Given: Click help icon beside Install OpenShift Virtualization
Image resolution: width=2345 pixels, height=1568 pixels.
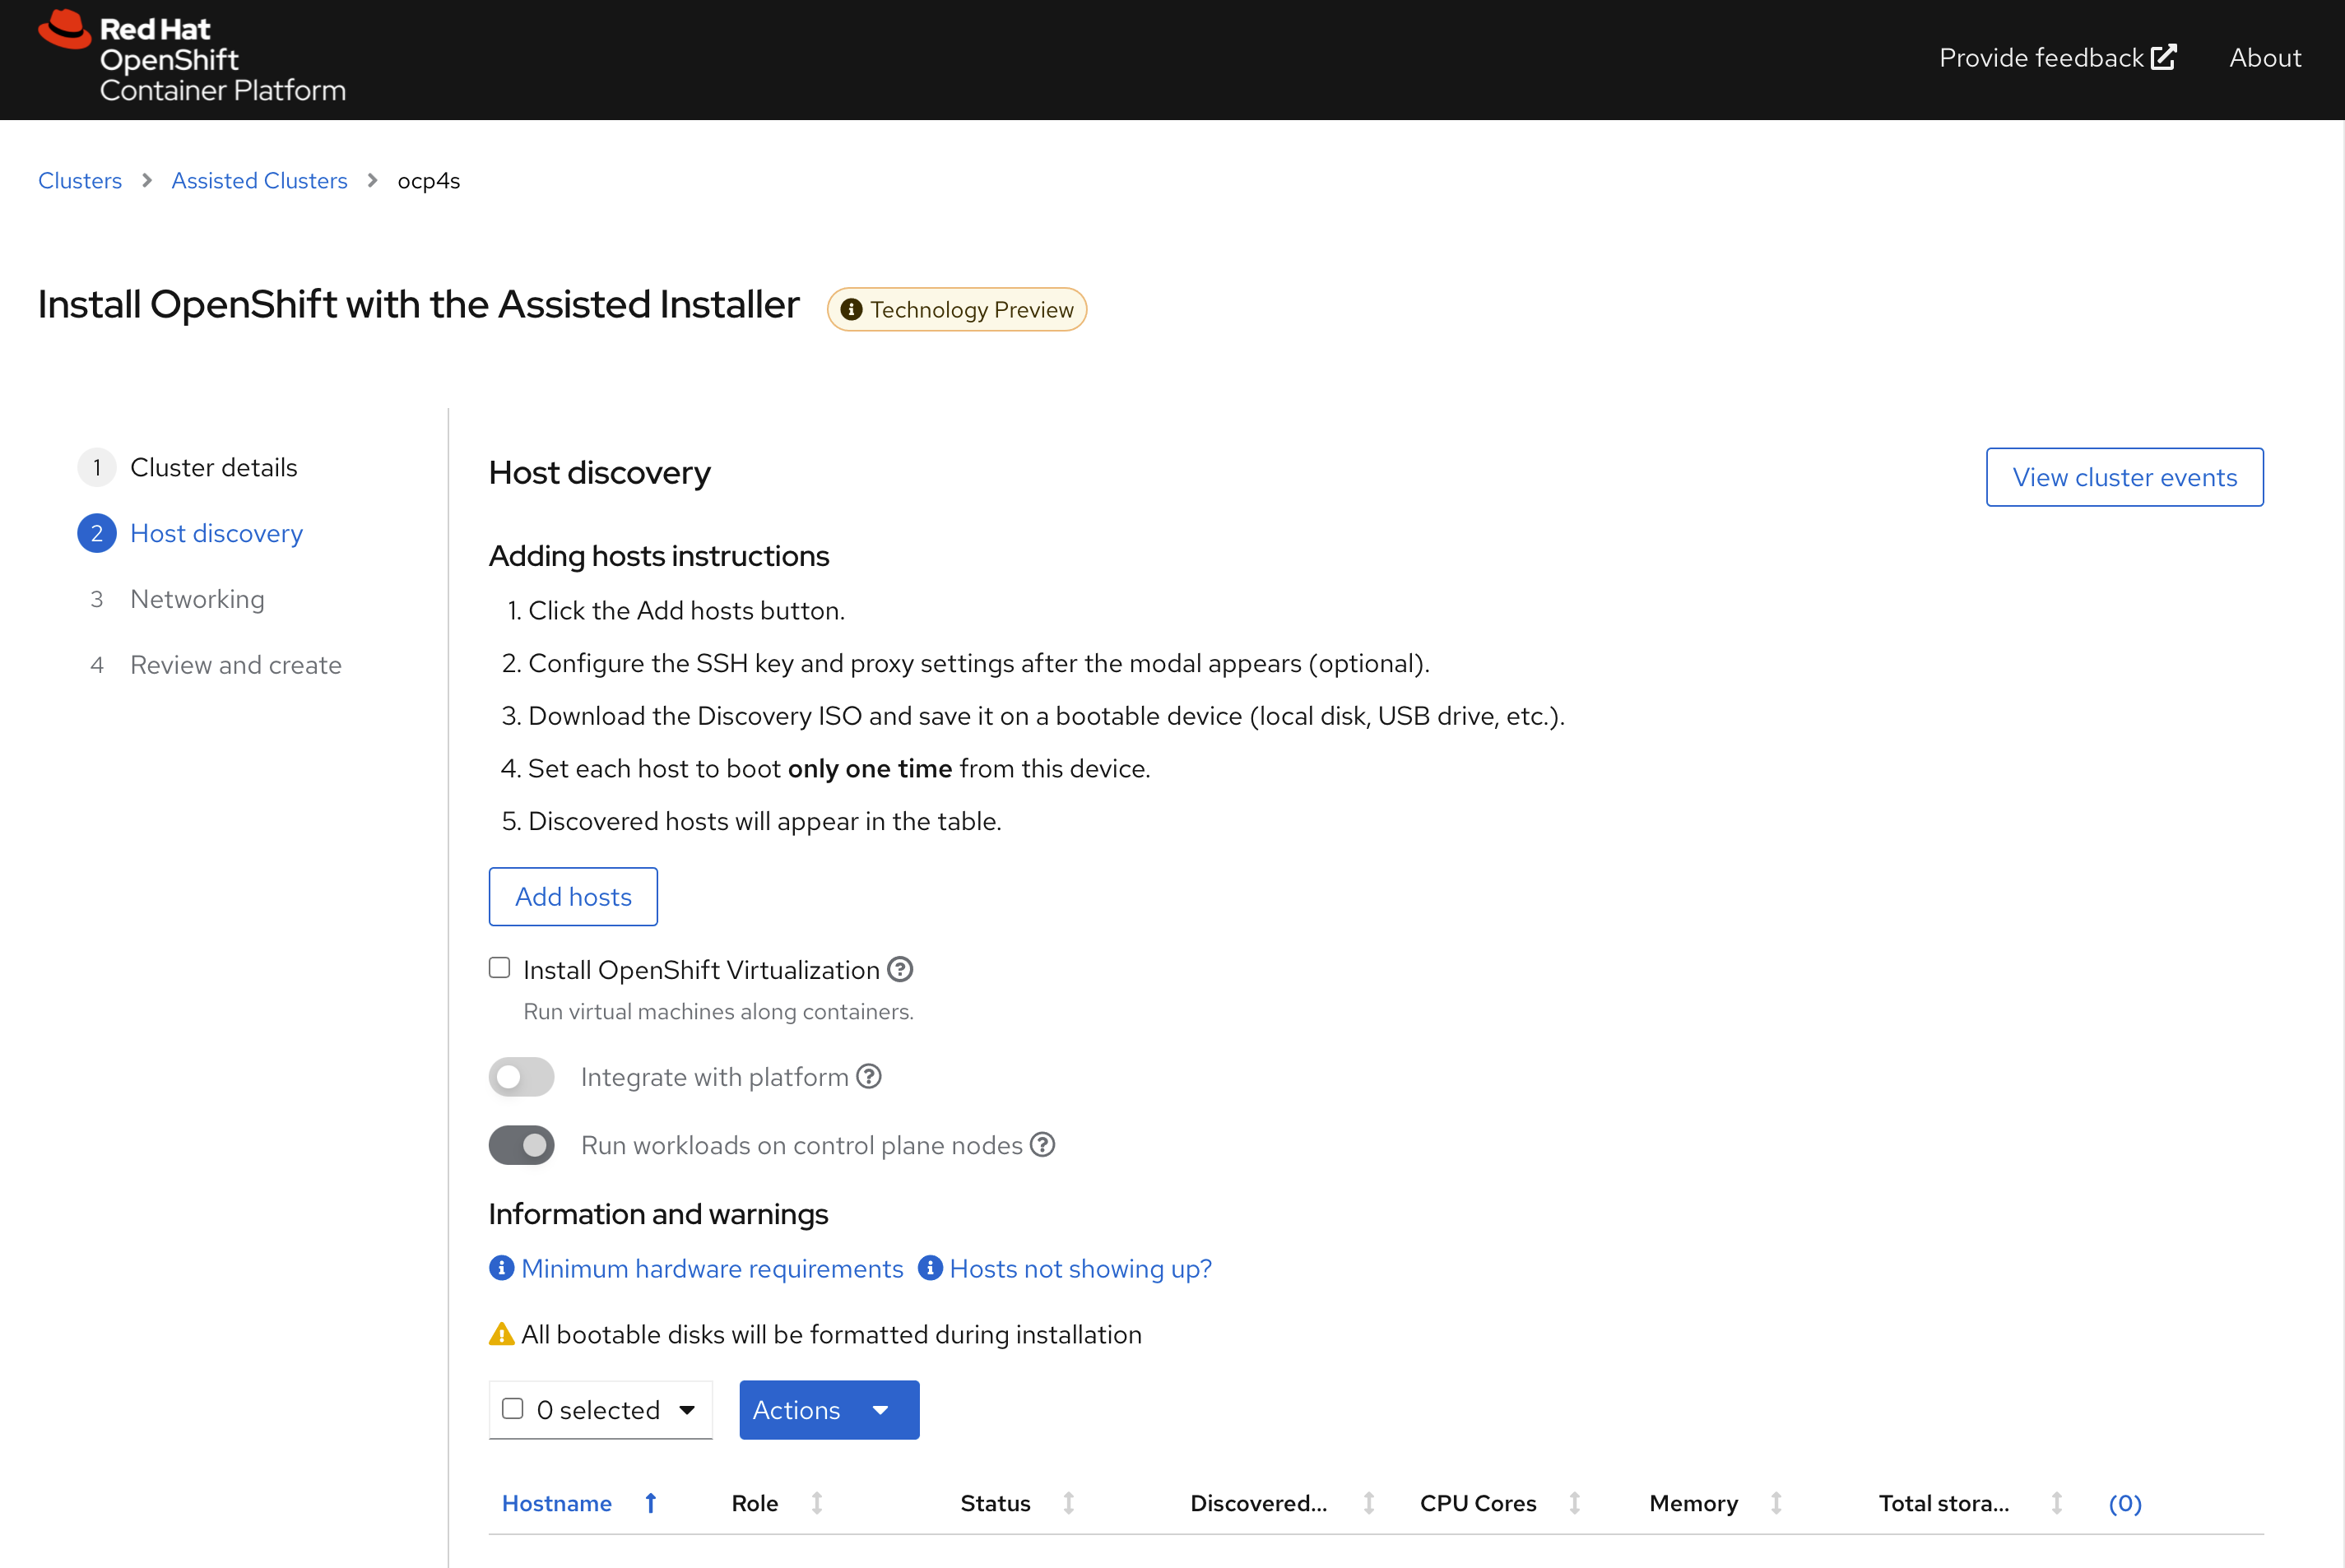Looking at the screenshot, I should pos(900,969).
